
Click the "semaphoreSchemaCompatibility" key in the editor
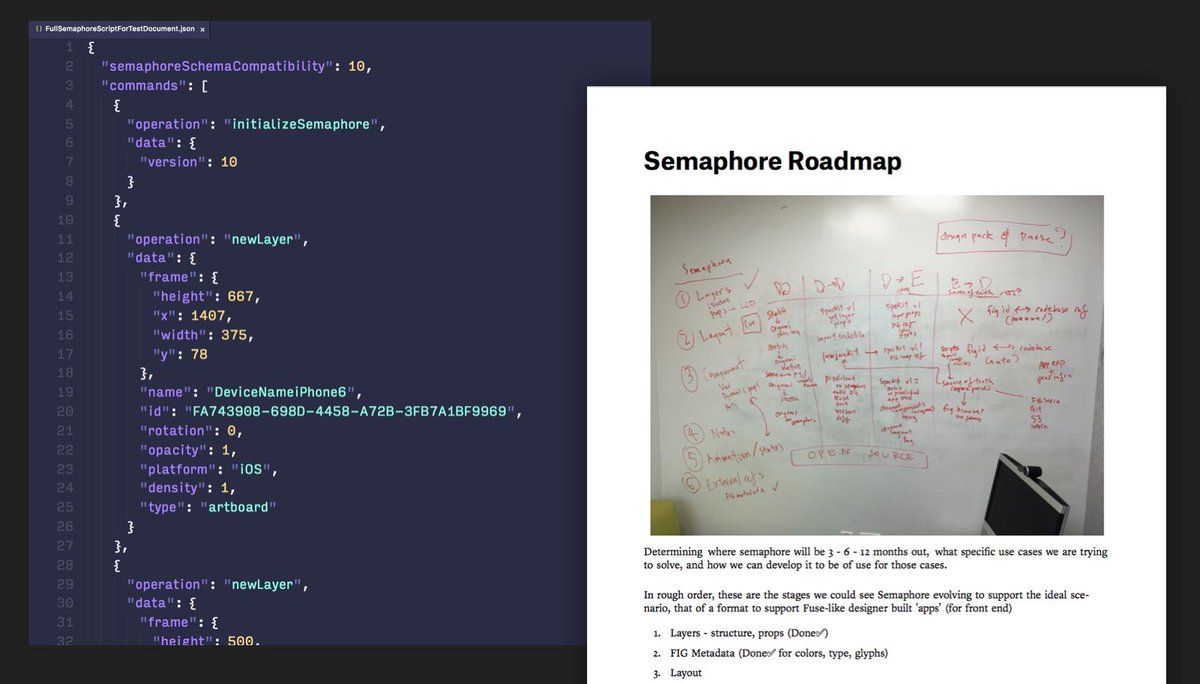click(217, 66)
